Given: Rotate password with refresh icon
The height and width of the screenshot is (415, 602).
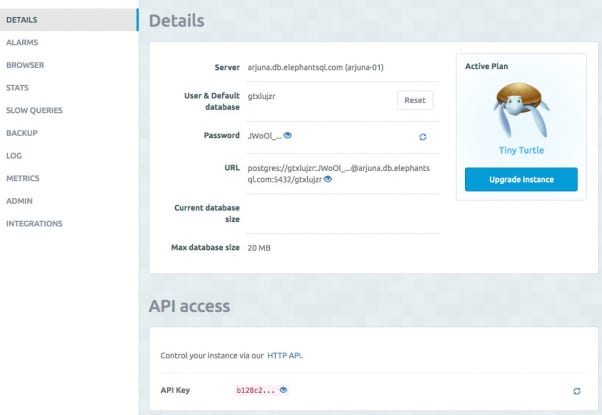Looking at the screenshot, I should point(423,137).
